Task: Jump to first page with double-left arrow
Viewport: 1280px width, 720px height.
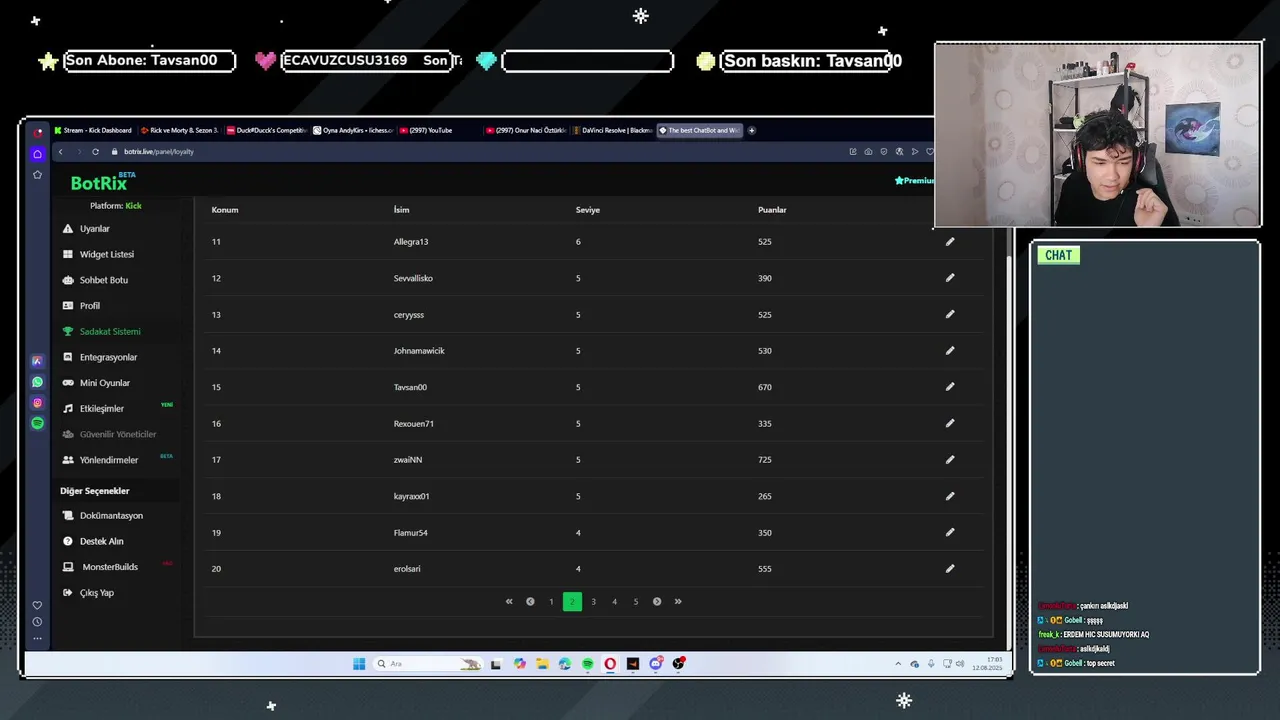Action: click(x=509, y=601)
